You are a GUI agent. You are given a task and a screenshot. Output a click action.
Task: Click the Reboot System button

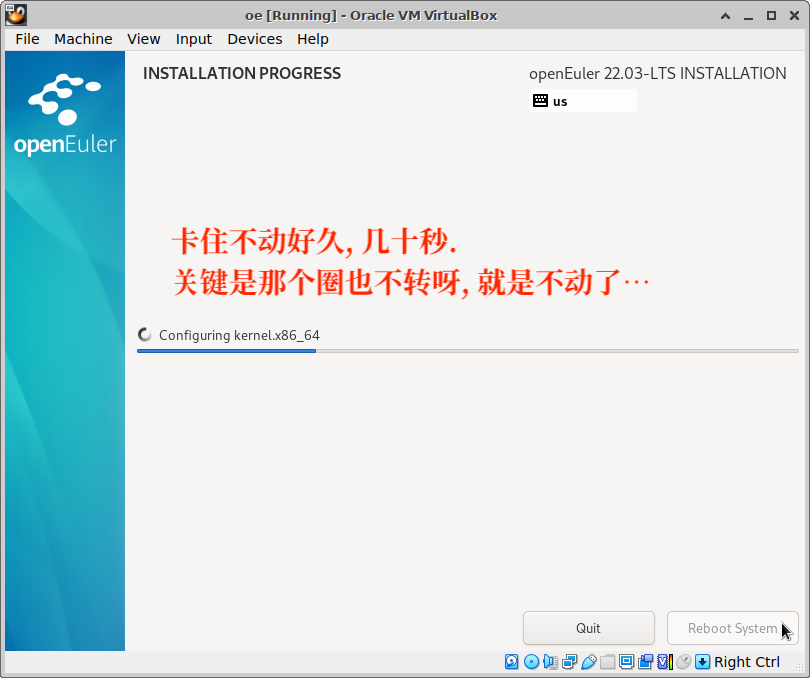point(732,628)
